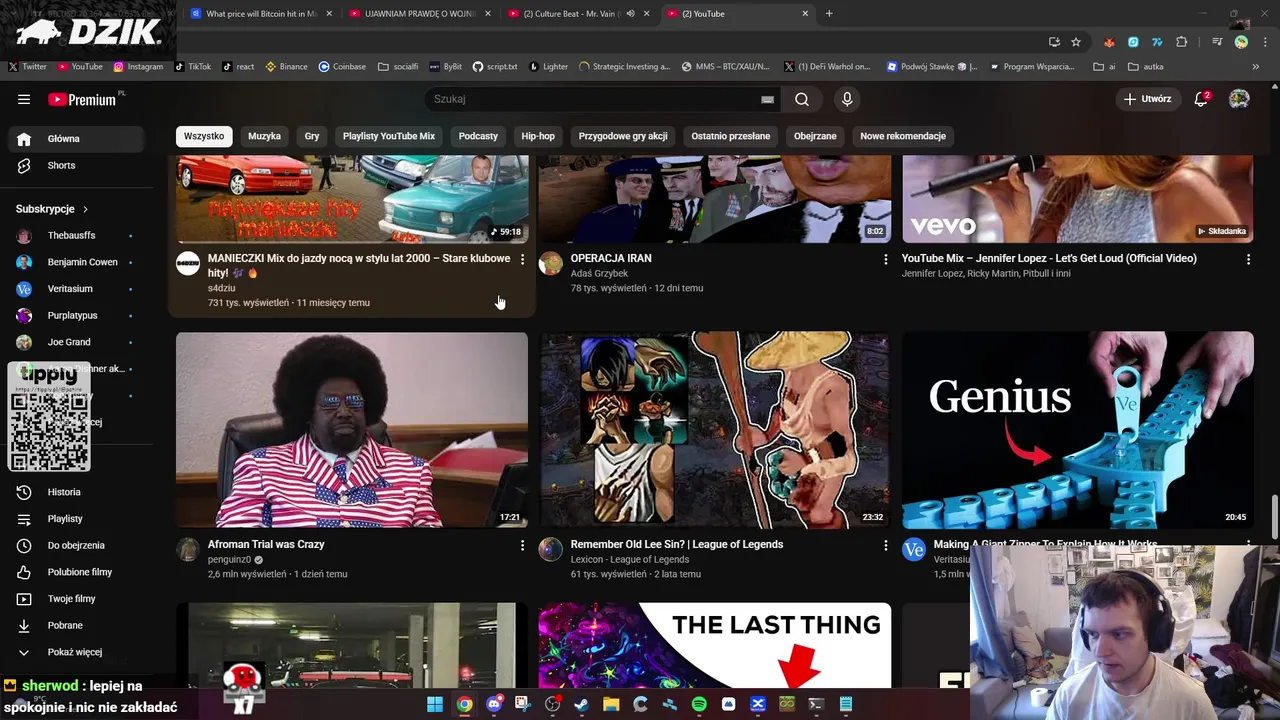The image size is (1280, 720).
Task: Select the Przygodowe gry akcji chip
Action: point(623,136)
